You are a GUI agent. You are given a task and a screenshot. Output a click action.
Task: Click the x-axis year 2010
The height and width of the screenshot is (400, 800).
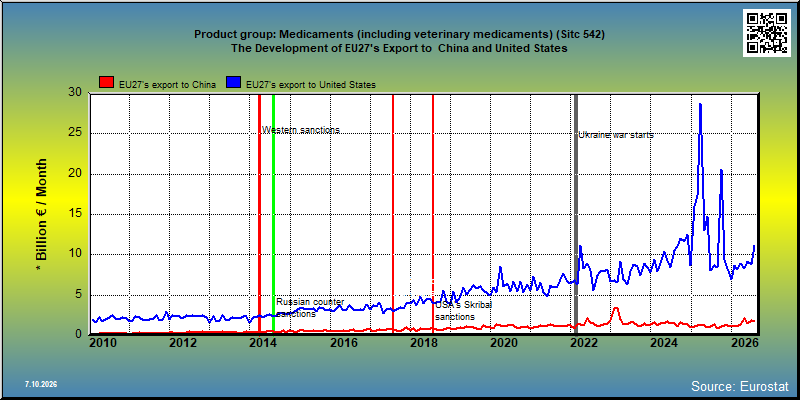pyautogui.click(x=103, y=343)
